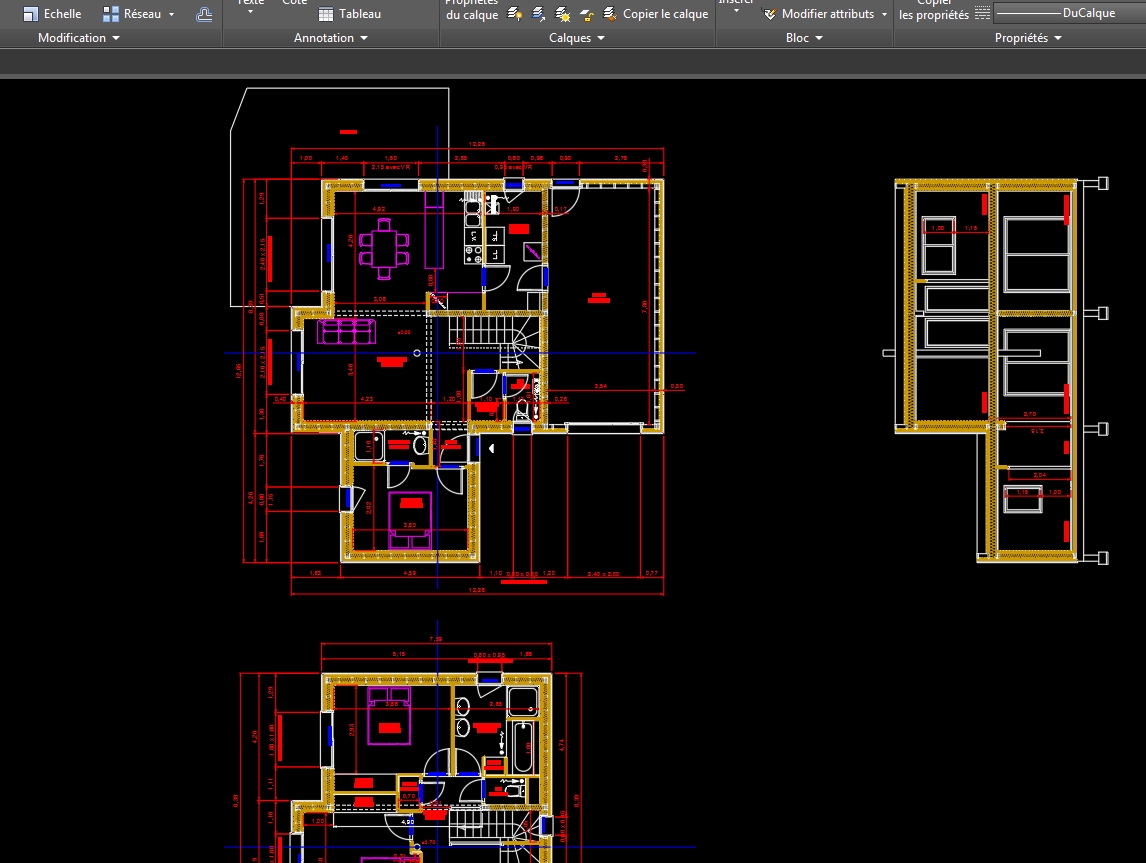Open the Modifier attributs dropdown arrow

pos(884,14)
